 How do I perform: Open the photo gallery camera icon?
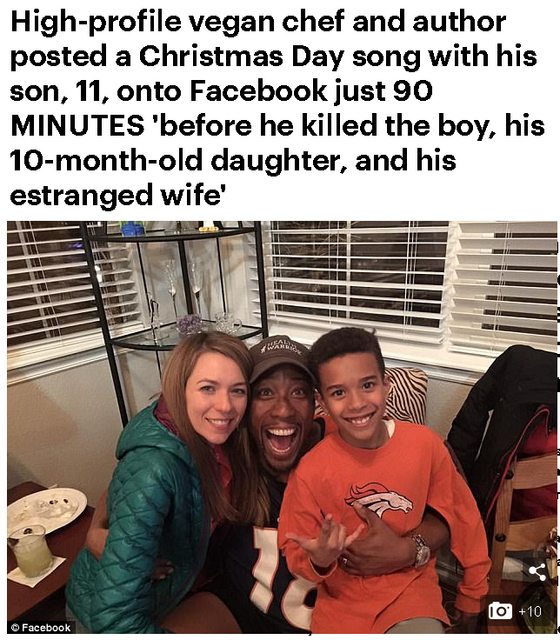click(500, 611)
